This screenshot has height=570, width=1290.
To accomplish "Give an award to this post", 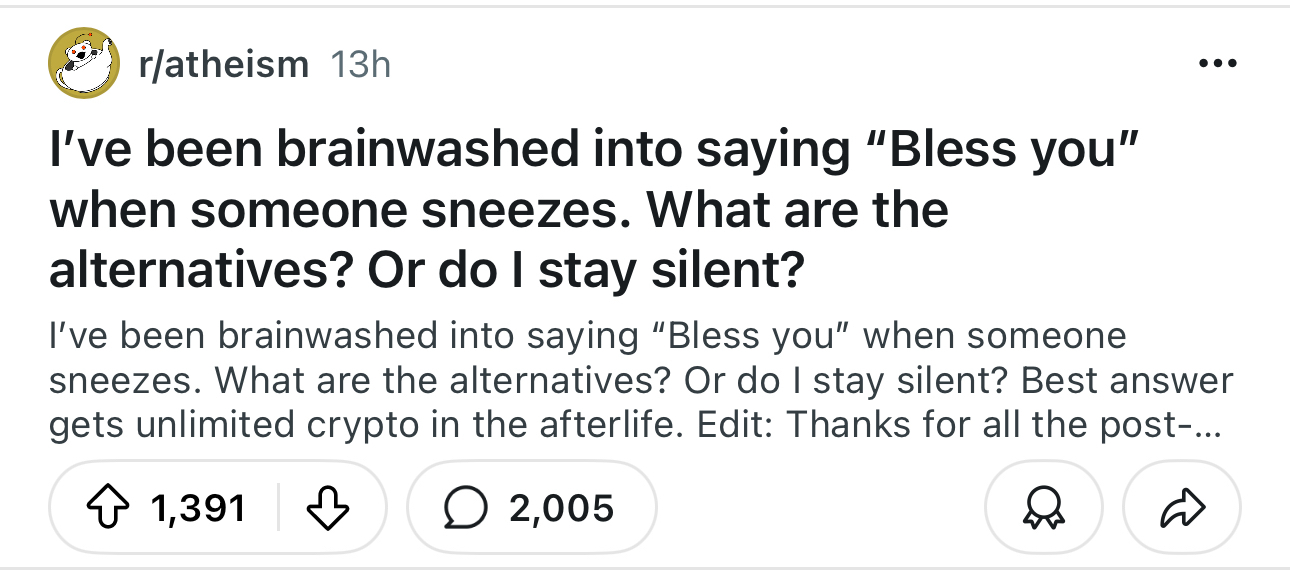I will (x=1044, y=509).
